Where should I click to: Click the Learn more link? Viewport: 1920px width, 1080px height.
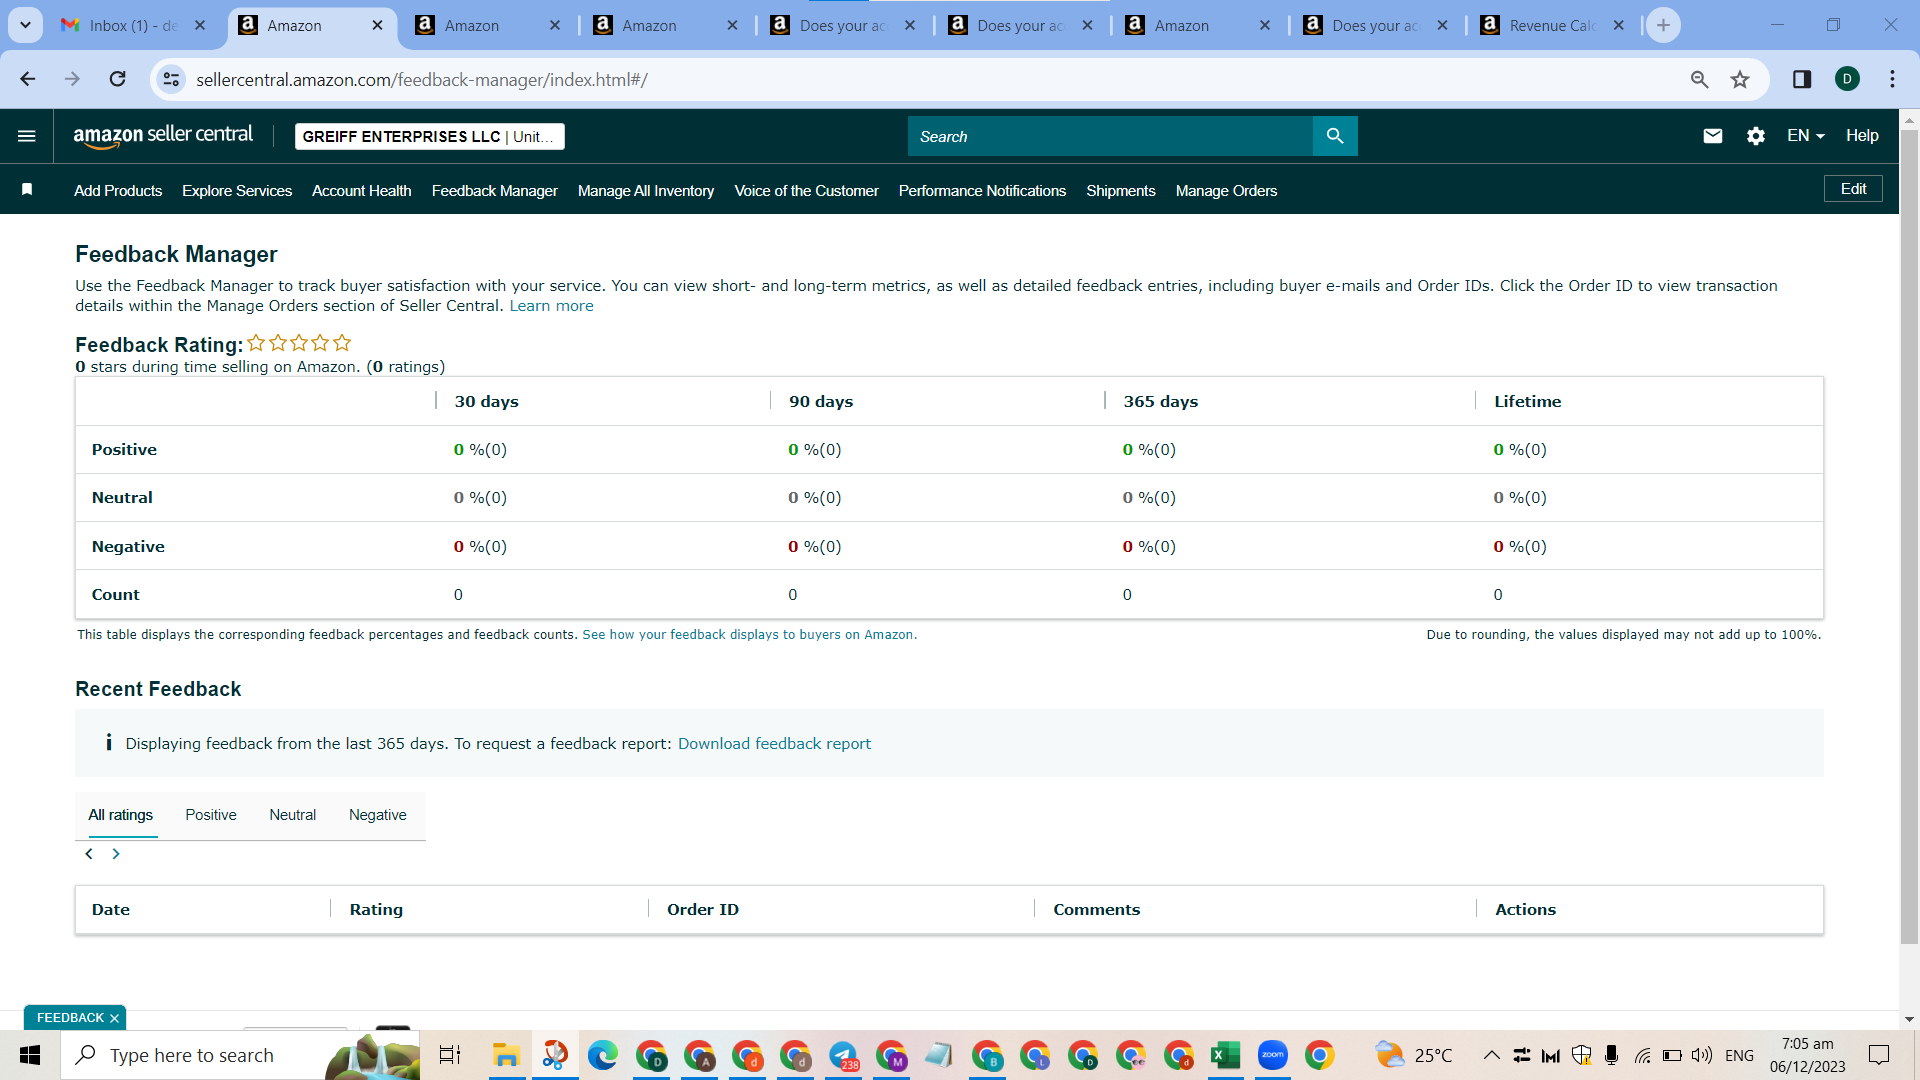(552, 306)
